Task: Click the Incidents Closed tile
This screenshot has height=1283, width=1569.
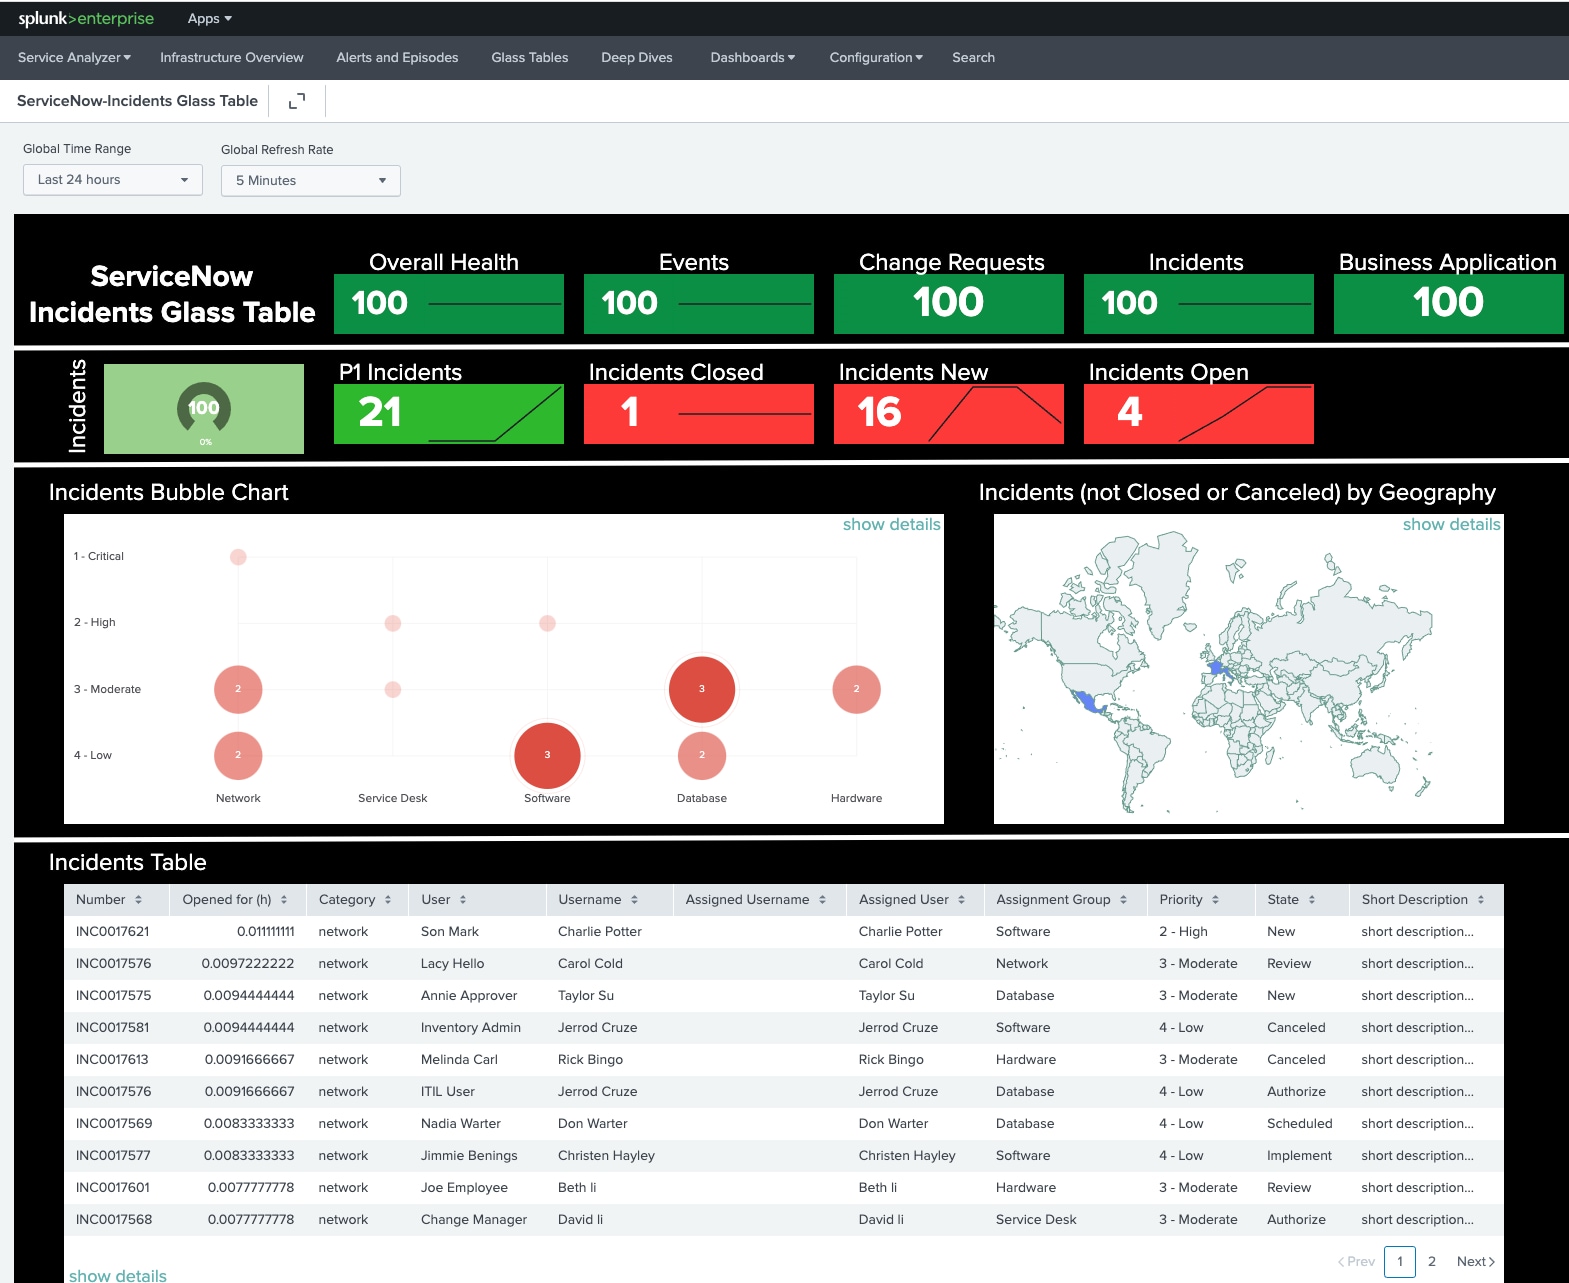Action: (699, 413)
